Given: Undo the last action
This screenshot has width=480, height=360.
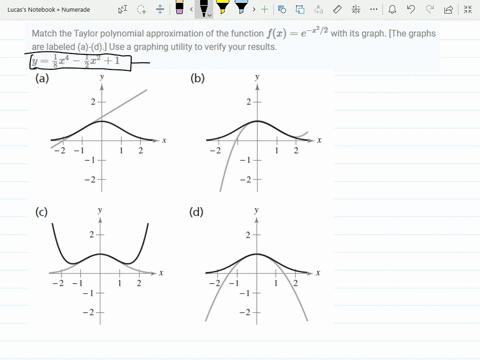Looking at the screenshot, I should point(411,9).
